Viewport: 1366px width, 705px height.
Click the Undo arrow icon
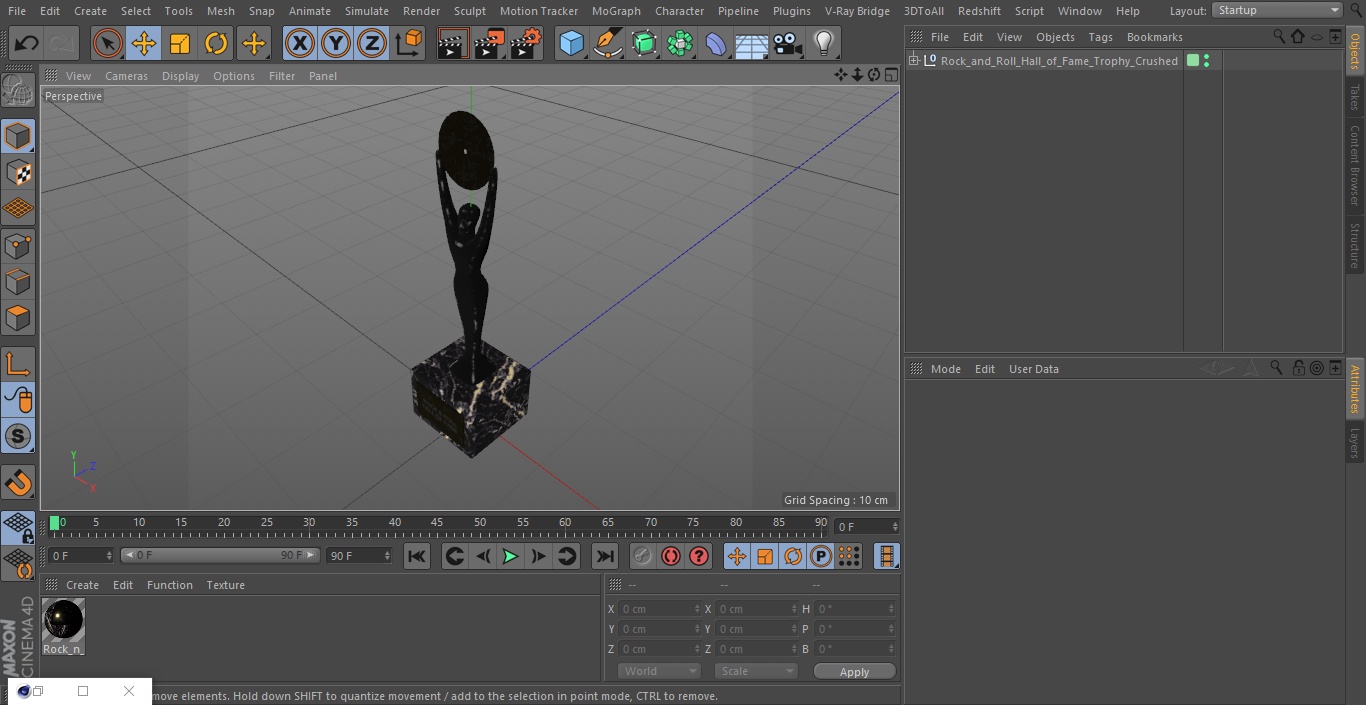coord(27,43)
